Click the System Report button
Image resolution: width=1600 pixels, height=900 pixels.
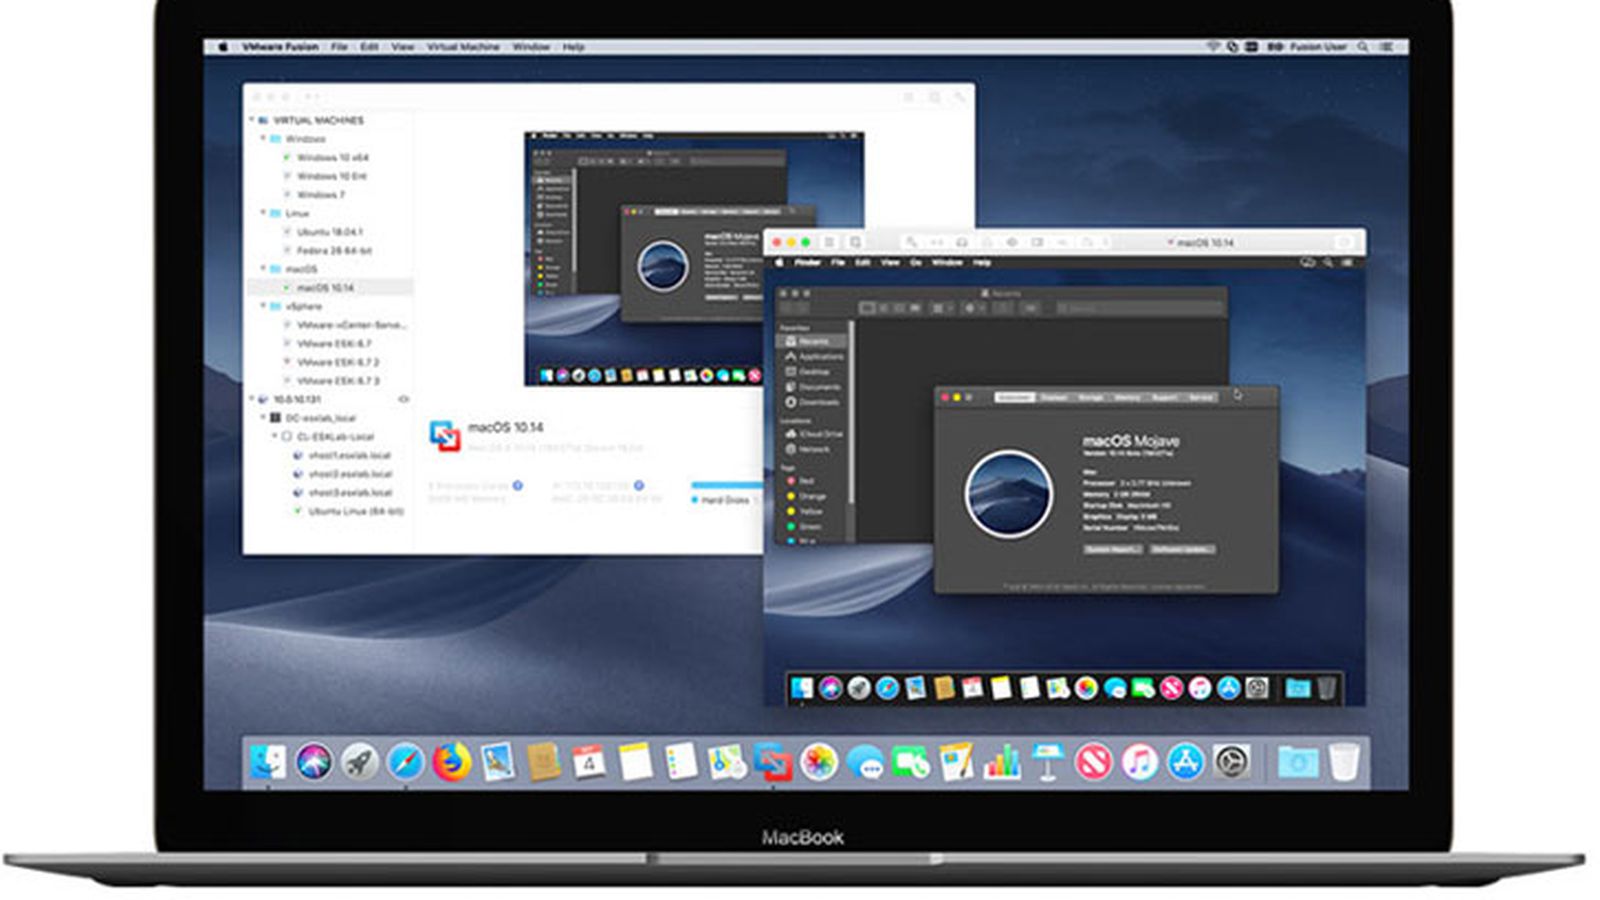[1112, 549]
